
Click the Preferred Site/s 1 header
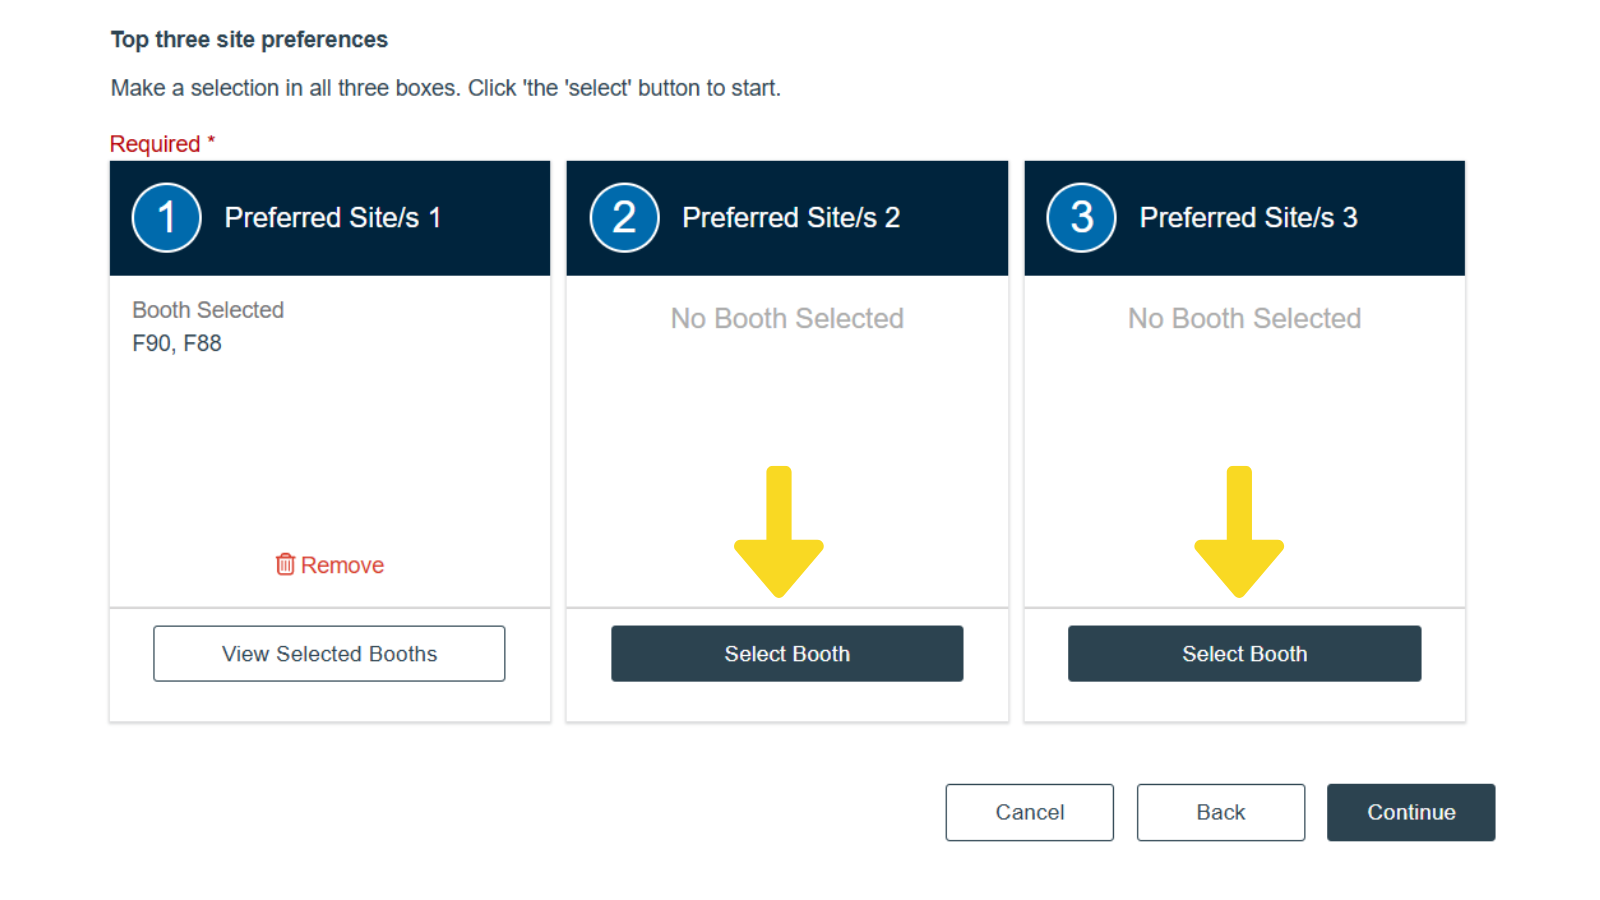point(333,217)
